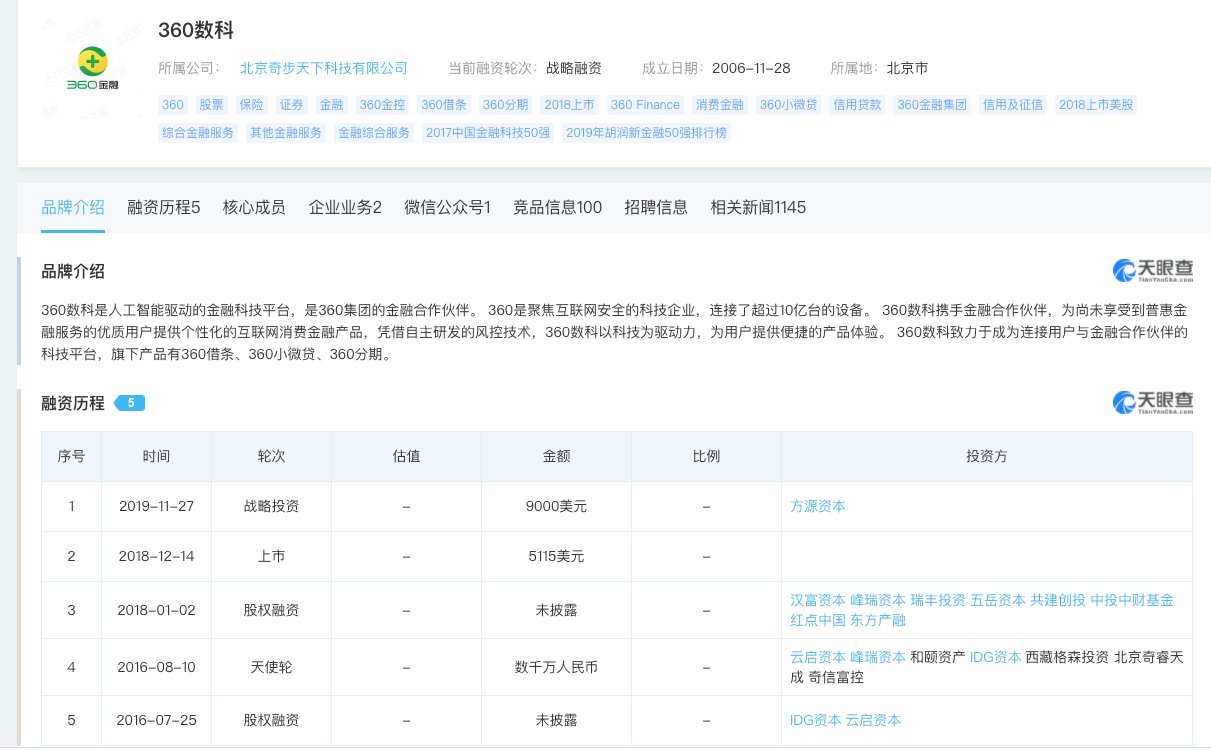Click IDG资本 in the 天使轮 row
Viewport: 1211px width, 750px height.
pyautogui.click(x=996, y=657)
